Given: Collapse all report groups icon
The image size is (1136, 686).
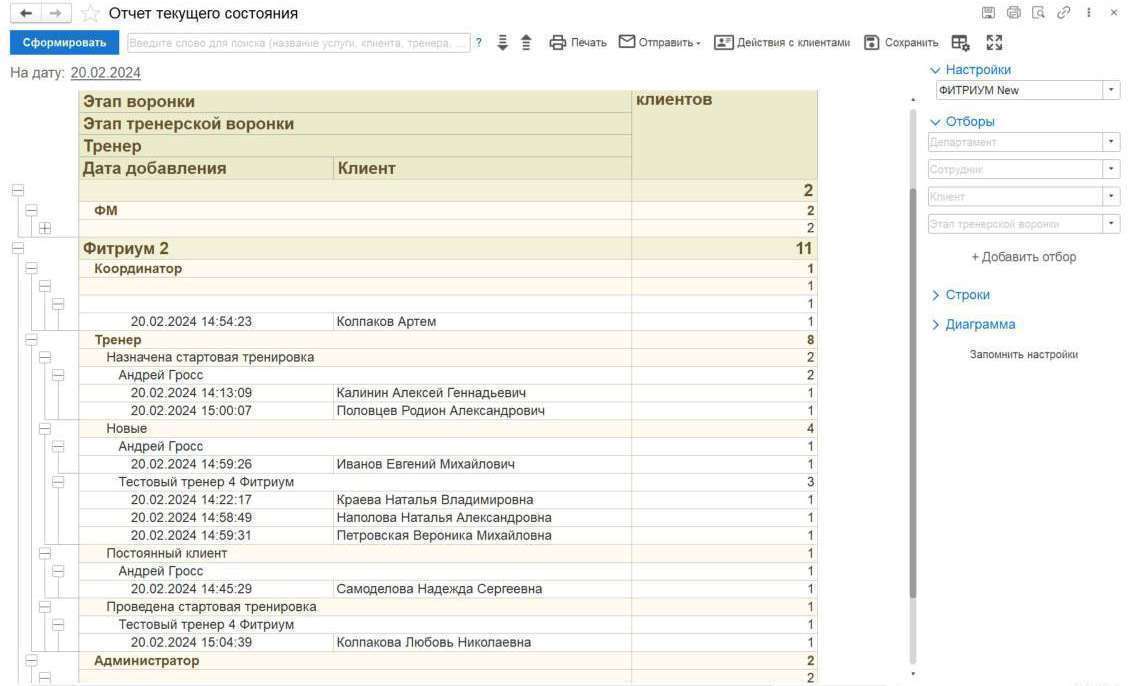Looking at the screenshot, I should click(526, 43).
